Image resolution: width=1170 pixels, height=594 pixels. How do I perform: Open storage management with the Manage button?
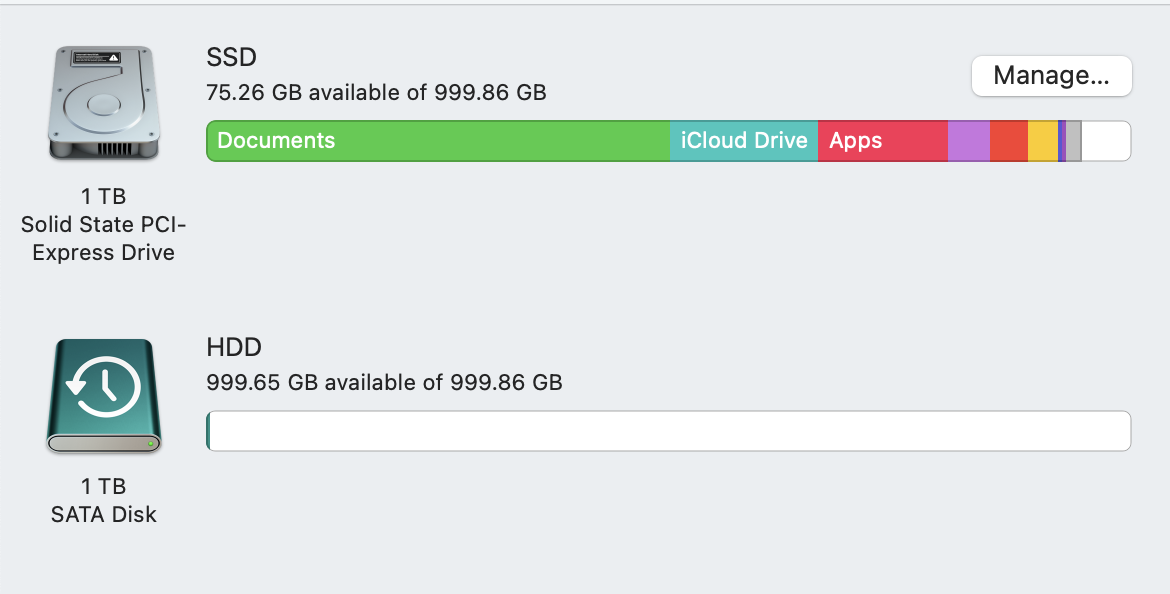(1051, 76)
